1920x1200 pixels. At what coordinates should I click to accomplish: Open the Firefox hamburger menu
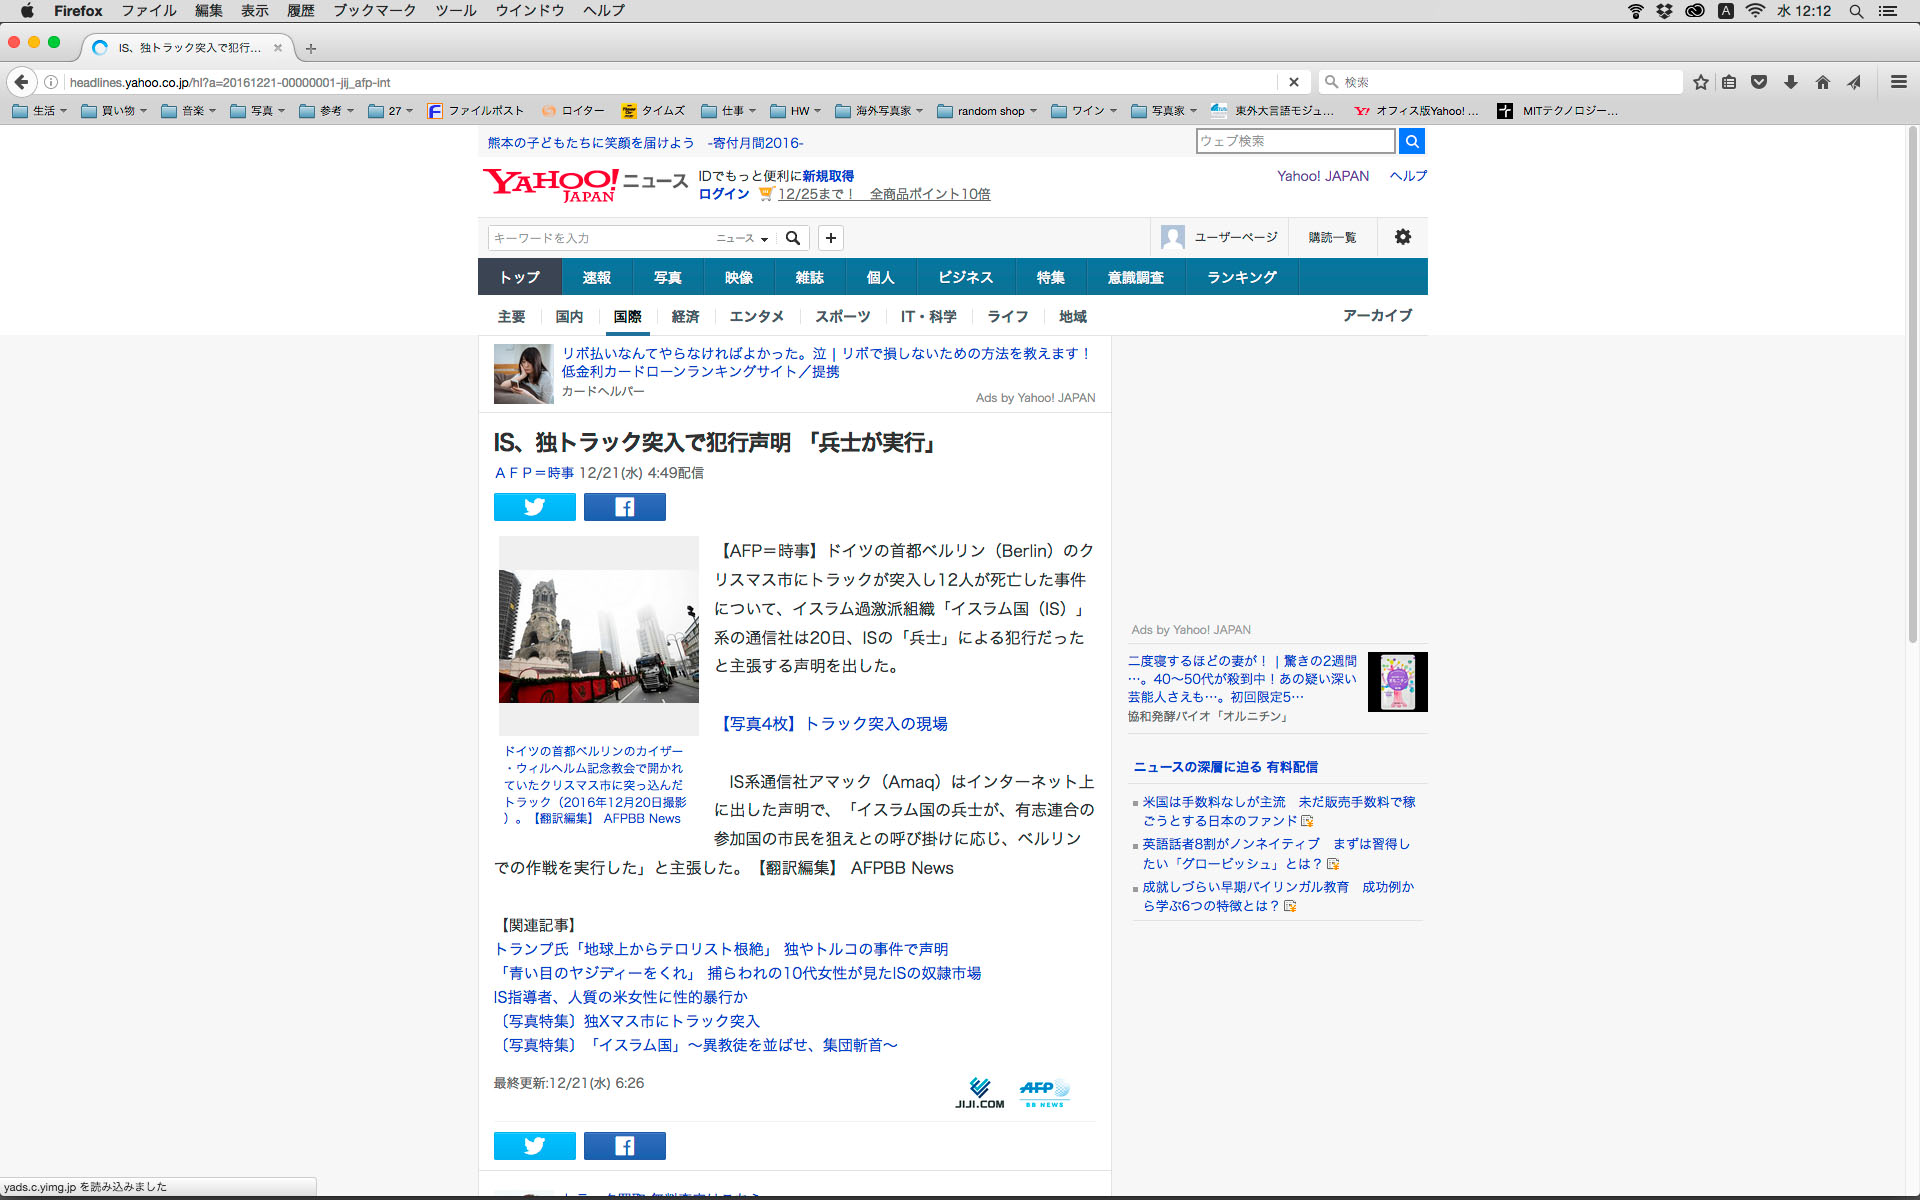1898,82
